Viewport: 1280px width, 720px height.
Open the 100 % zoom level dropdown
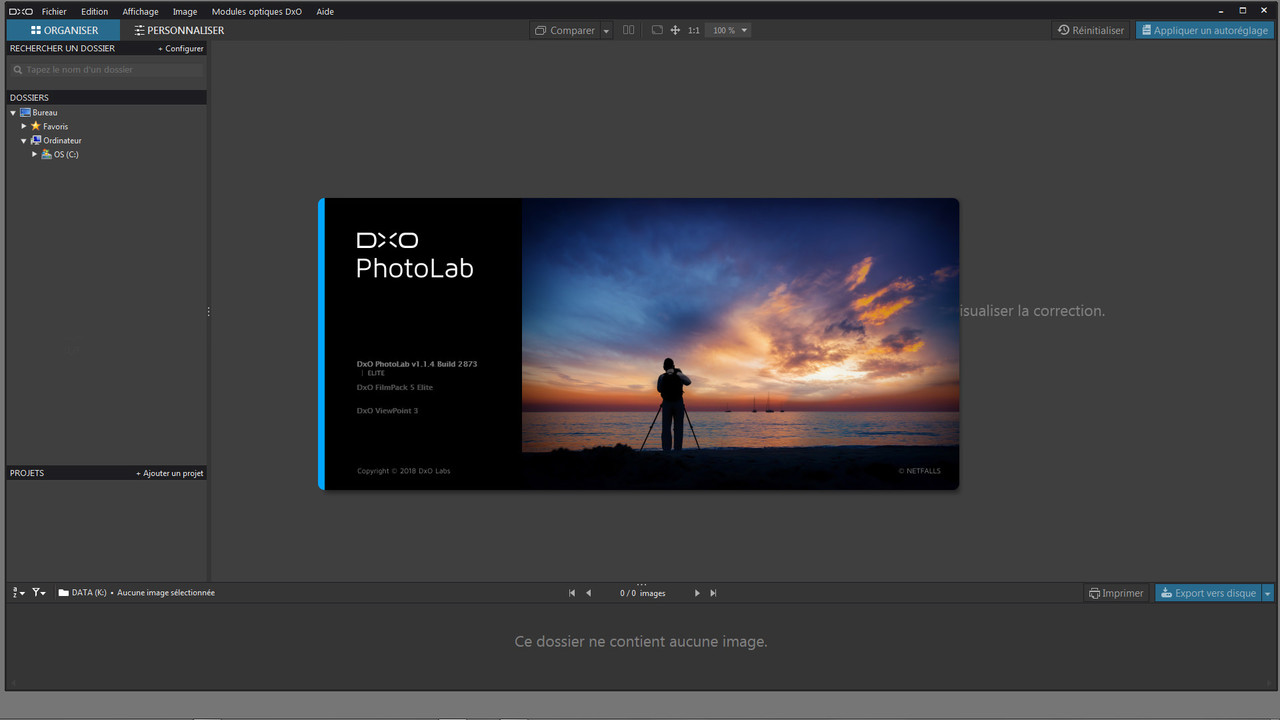729,31
